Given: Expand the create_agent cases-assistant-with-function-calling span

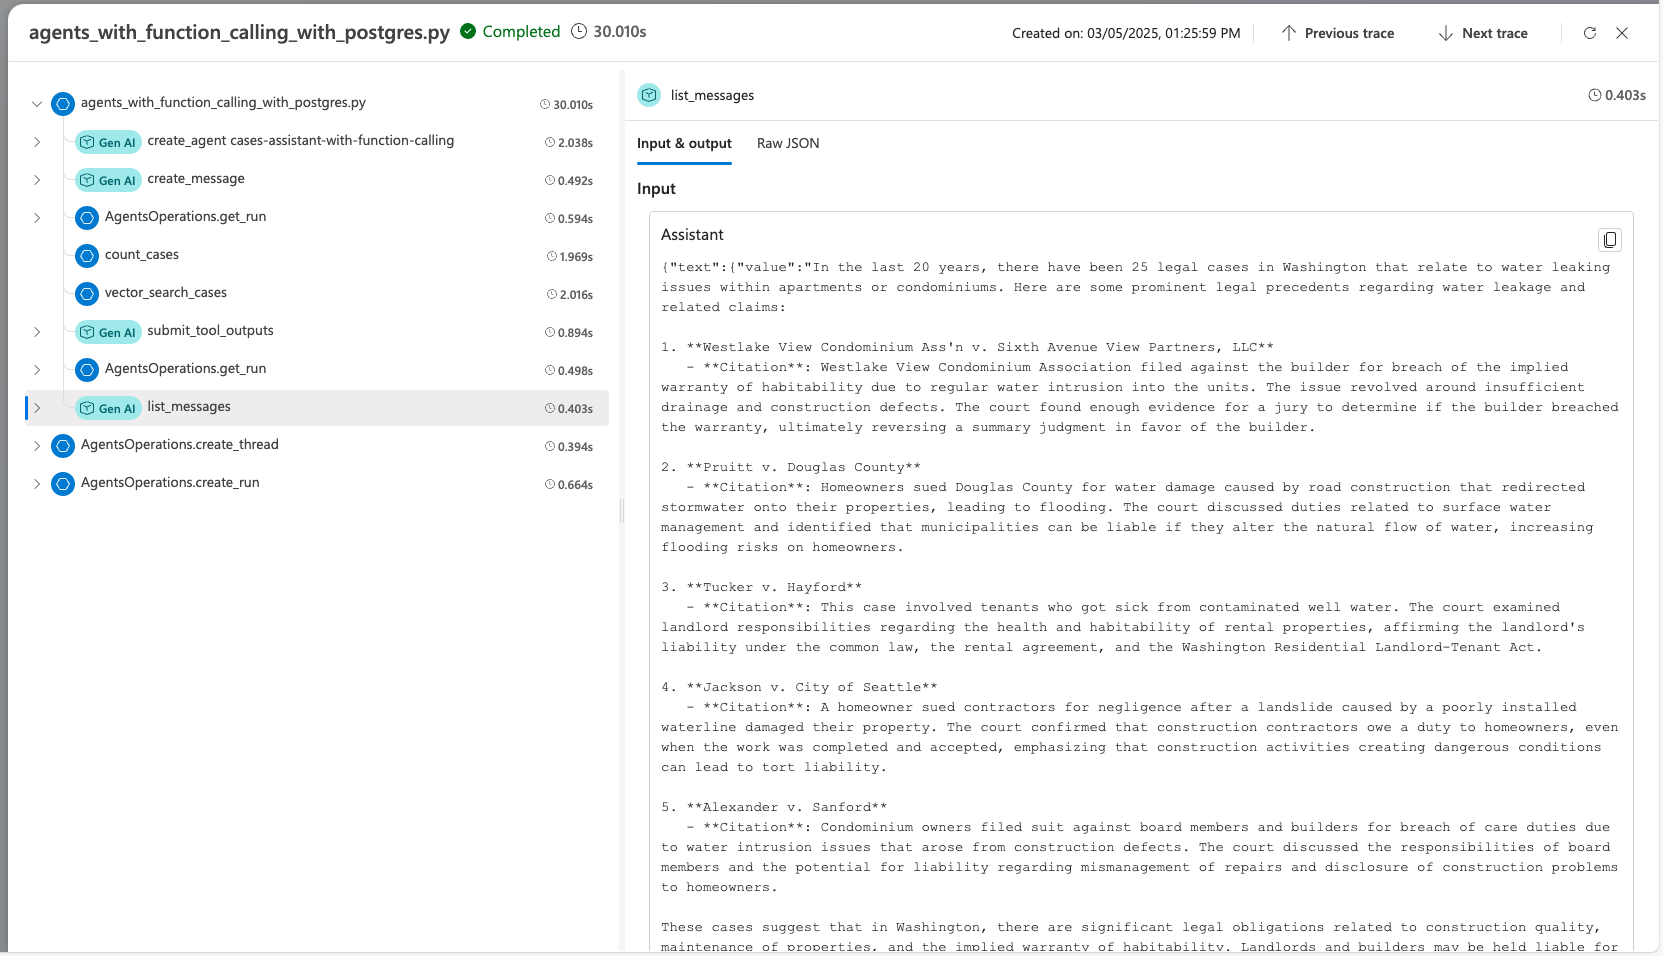Looking at the screenshot, I should point(37,142).
